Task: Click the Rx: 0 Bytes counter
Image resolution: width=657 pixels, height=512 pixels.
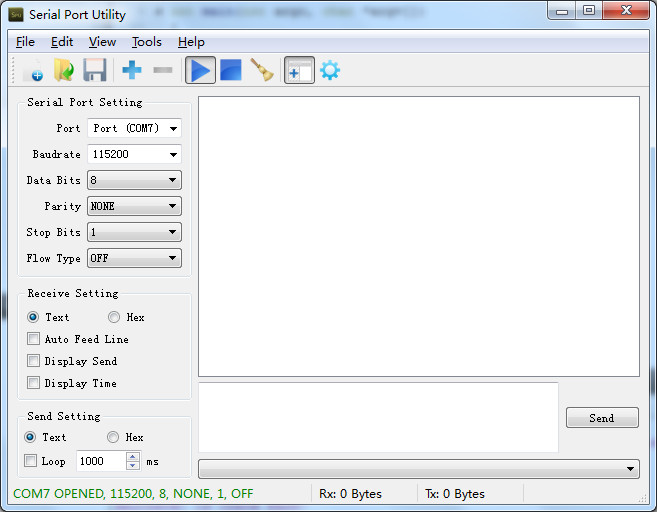Action: point(350,494)
